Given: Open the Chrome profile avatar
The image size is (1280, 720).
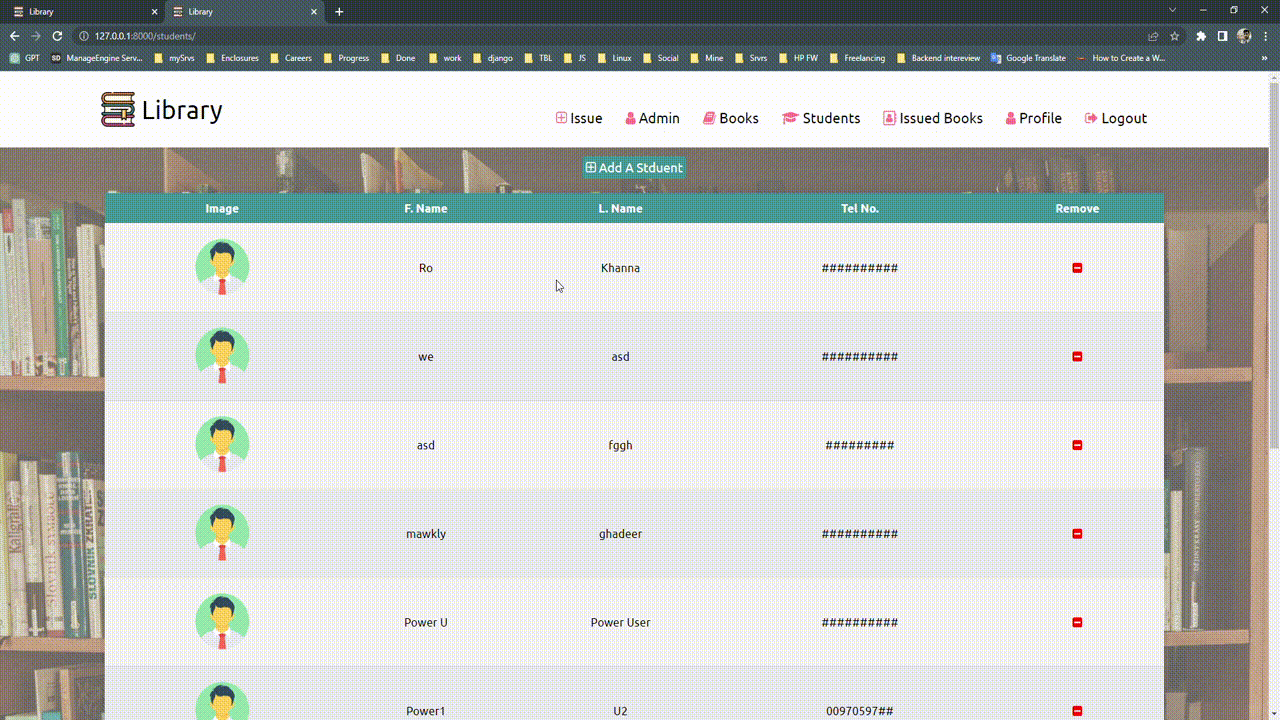Looking at the screenshot, I should (x=1244, y=36).
